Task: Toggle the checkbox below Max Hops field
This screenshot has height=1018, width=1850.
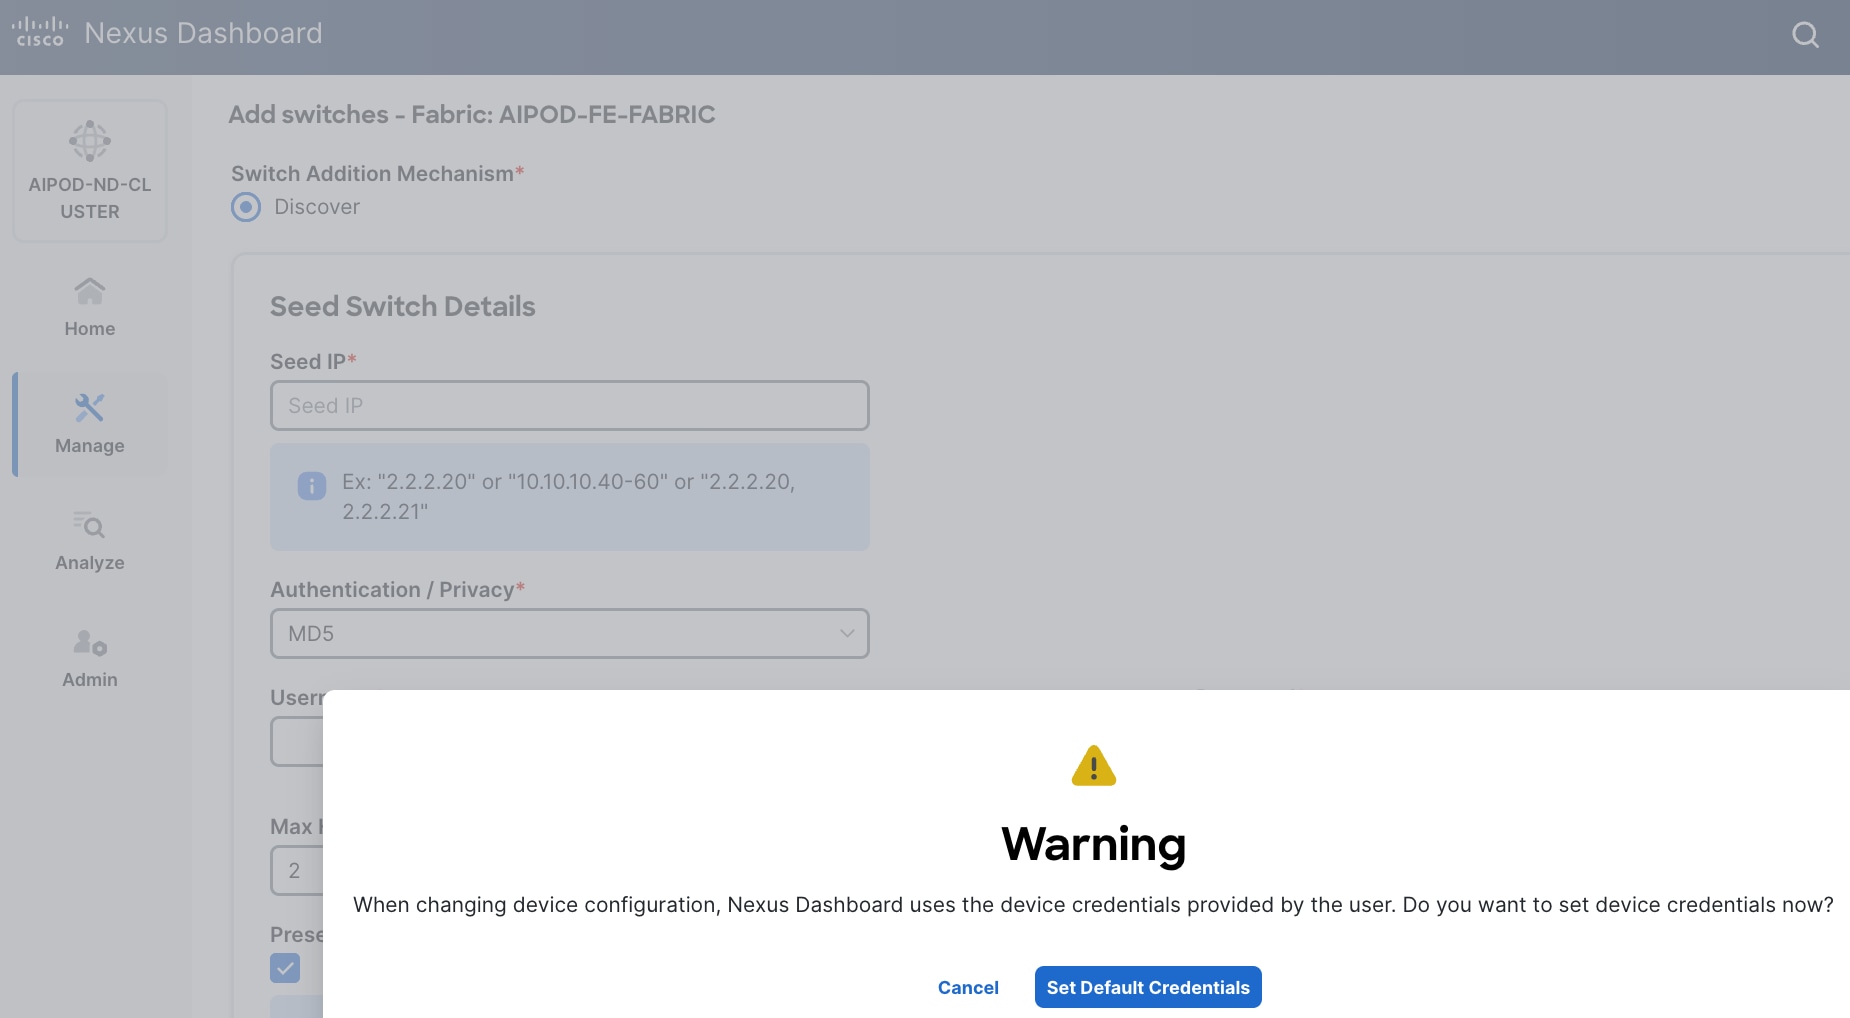Action: [x=285, y=967]
